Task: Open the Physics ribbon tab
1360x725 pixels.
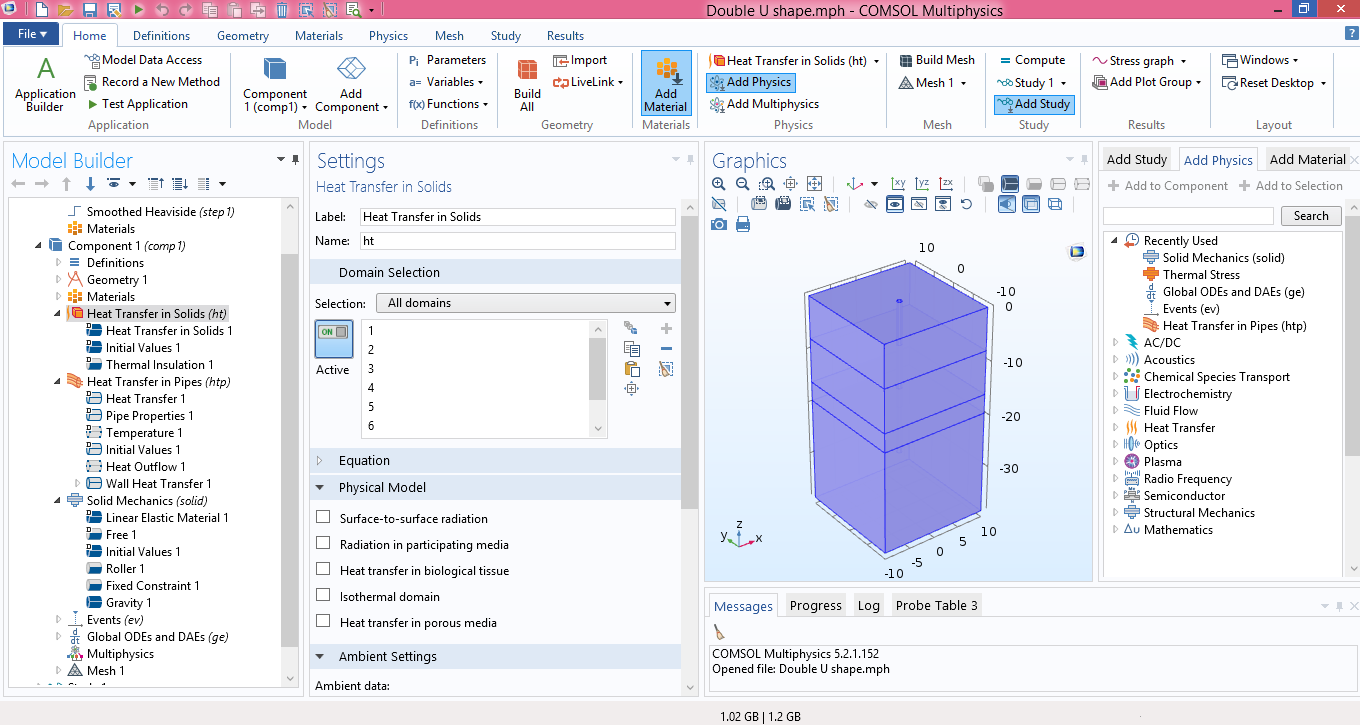Action: (388, 36)
